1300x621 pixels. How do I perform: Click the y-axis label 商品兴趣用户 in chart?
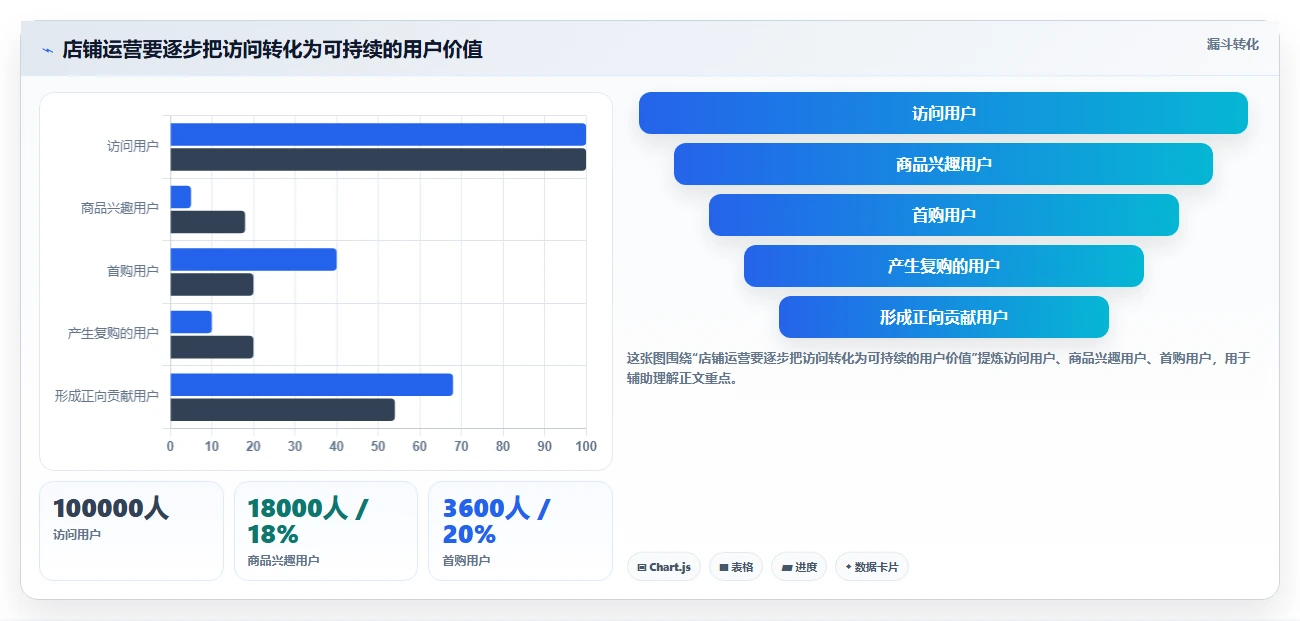pyautogui.click(x=120, y=209)
